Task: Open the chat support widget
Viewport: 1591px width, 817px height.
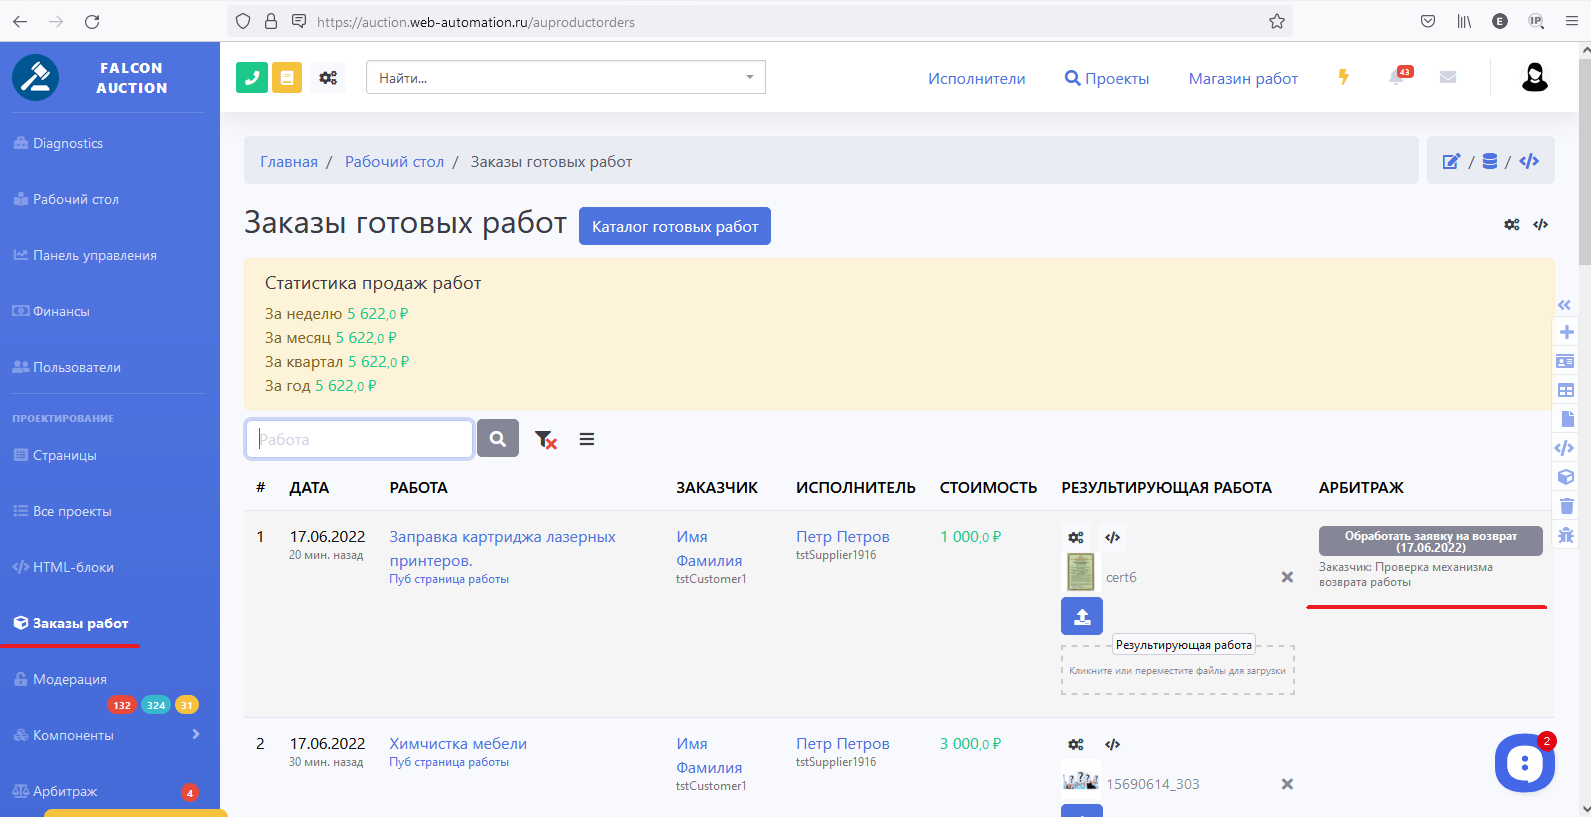Action: pos(1524,764)
